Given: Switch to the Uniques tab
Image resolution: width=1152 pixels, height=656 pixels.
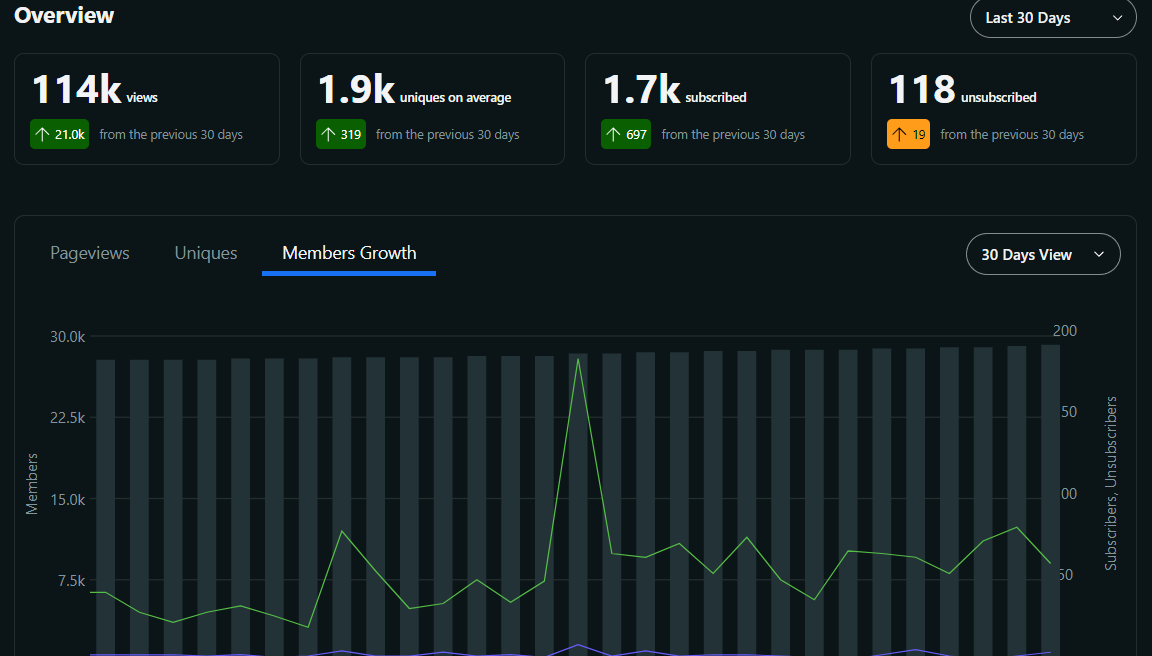Looking at the screenshot, I should (x=206, y=253).
